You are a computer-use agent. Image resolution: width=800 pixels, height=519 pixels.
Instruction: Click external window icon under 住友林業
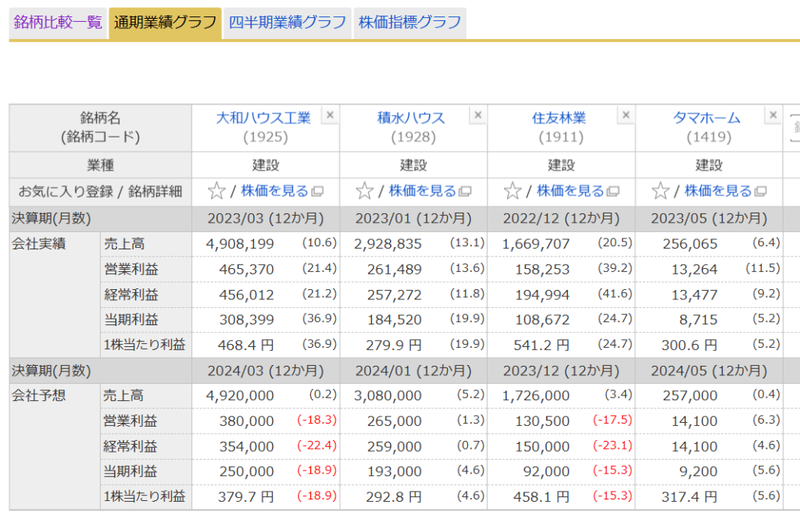point(613,192)
